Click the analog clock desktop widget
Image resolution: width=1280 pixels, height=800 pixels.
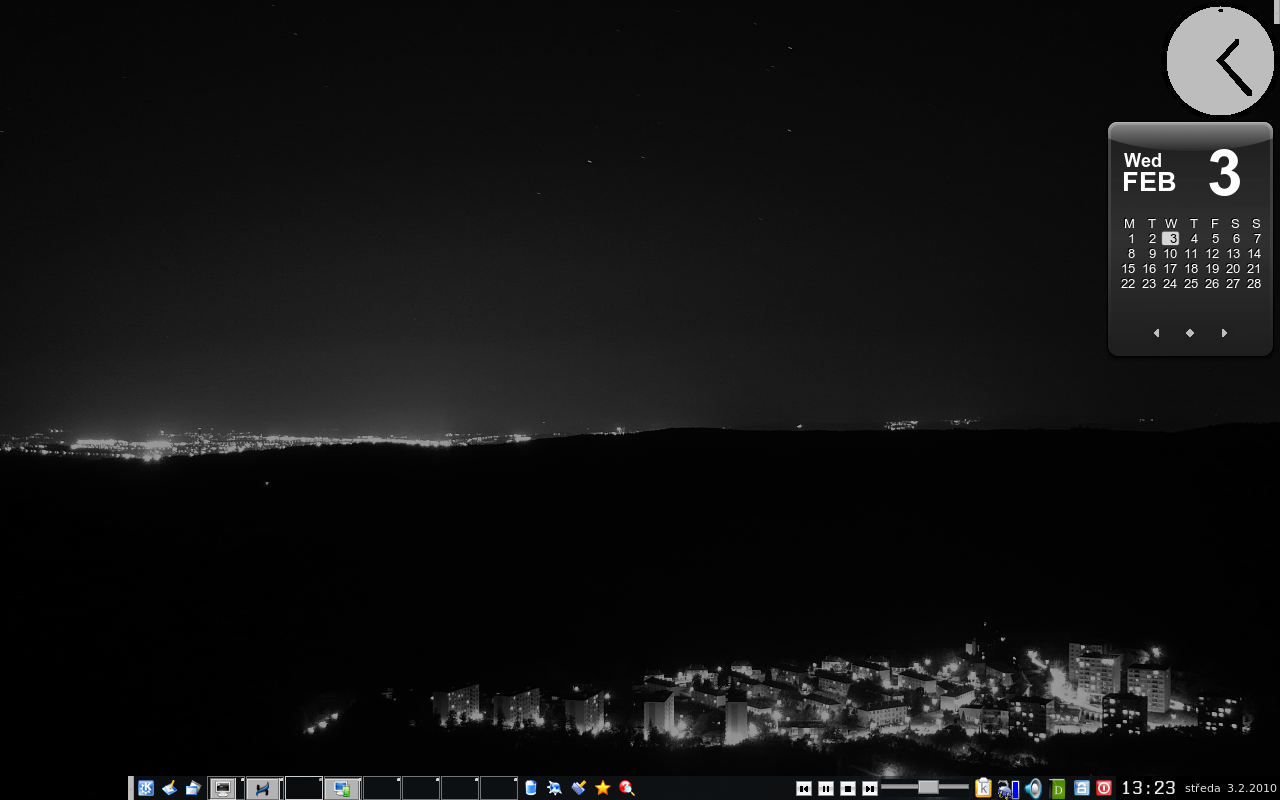1220,61
